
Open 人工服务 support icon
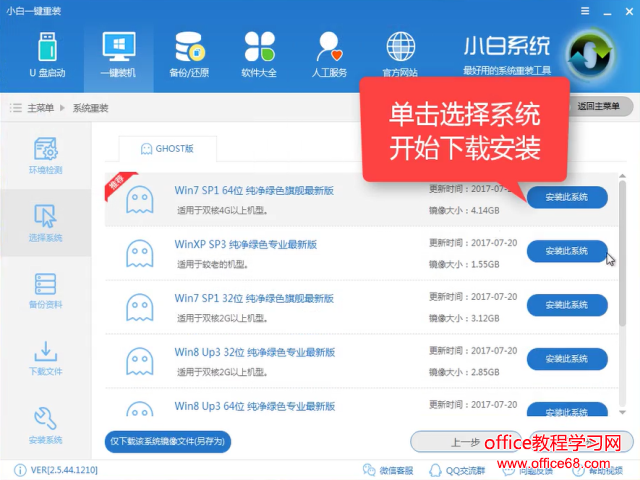click(329, 55)
